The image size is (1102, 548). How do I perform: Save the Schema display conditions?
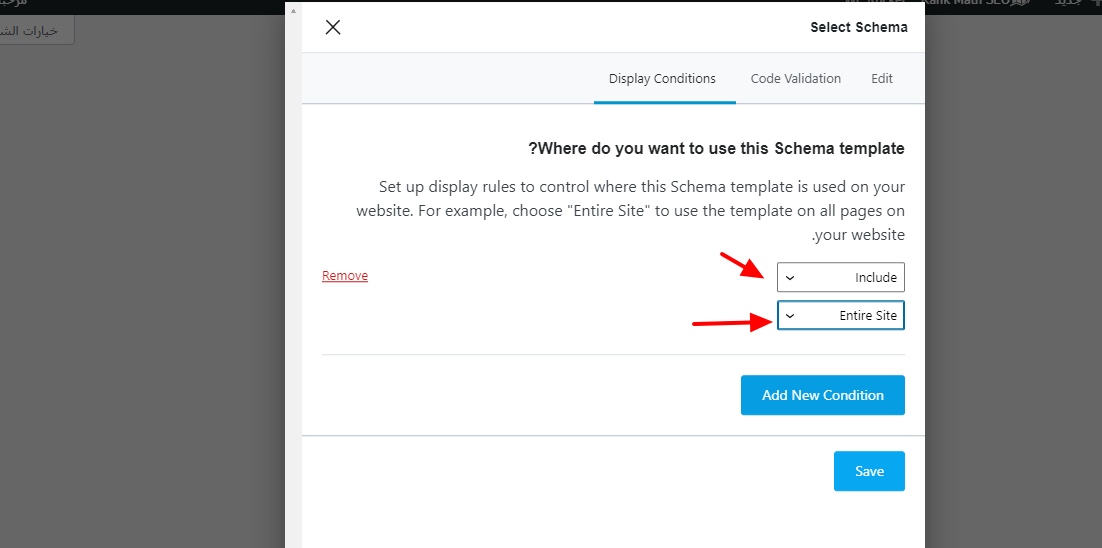[869, 471]
